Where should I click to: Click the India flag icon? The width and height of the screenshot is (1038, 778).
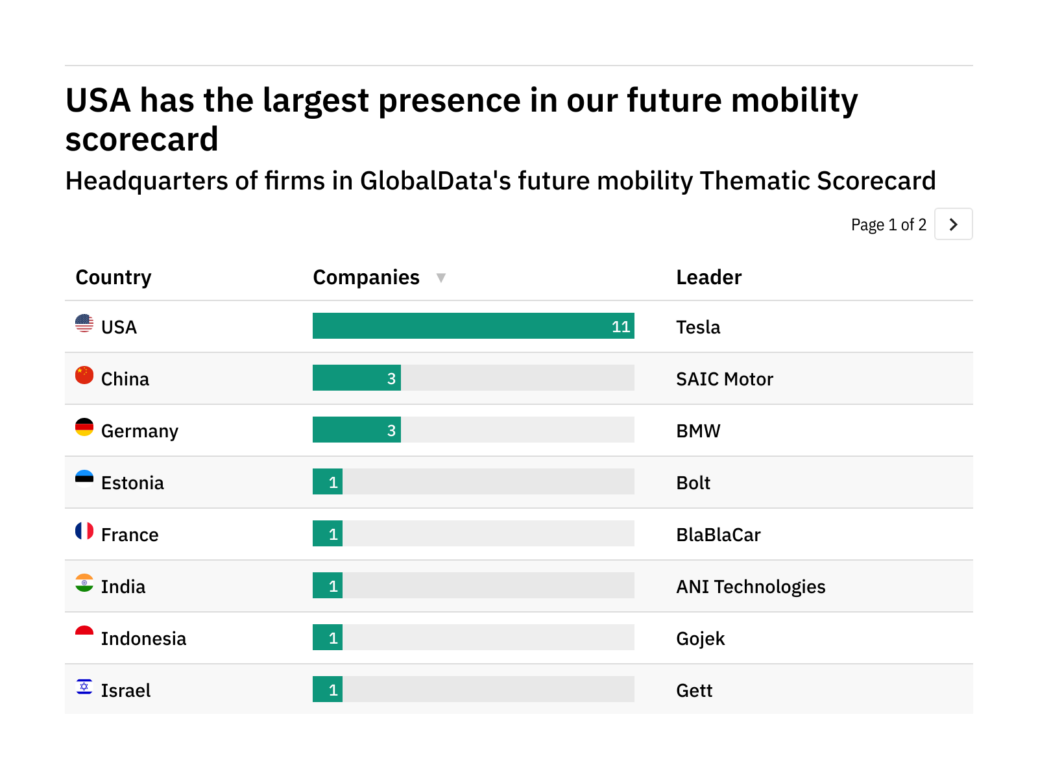(x=84, y=584)
